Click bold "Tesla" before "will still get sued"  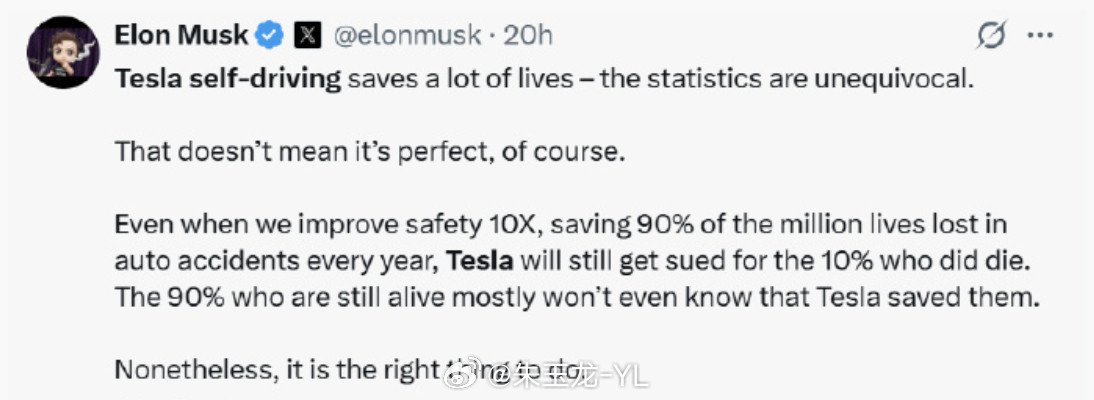[479, 261]
